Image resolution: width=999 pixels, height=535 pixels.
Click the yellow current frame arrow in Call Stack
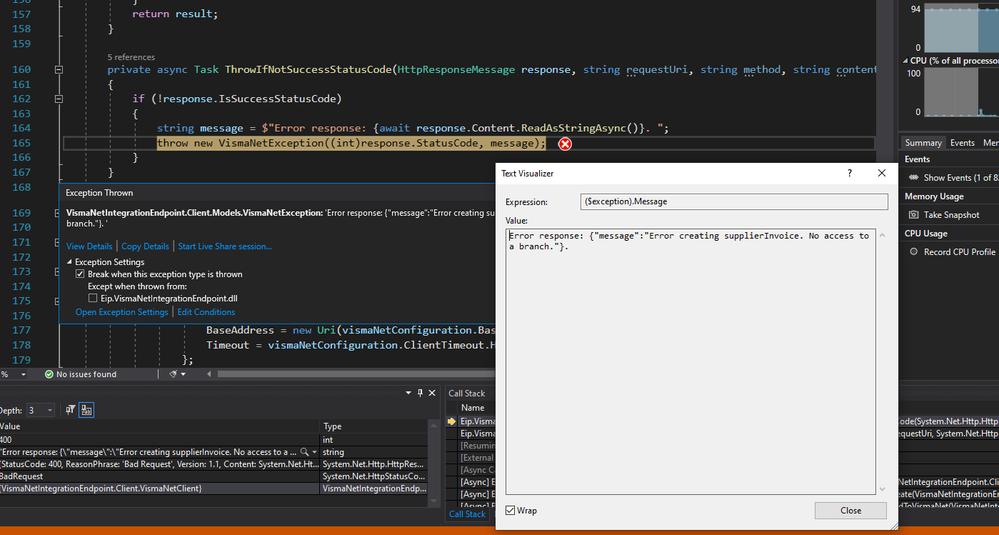pos(452,422)
